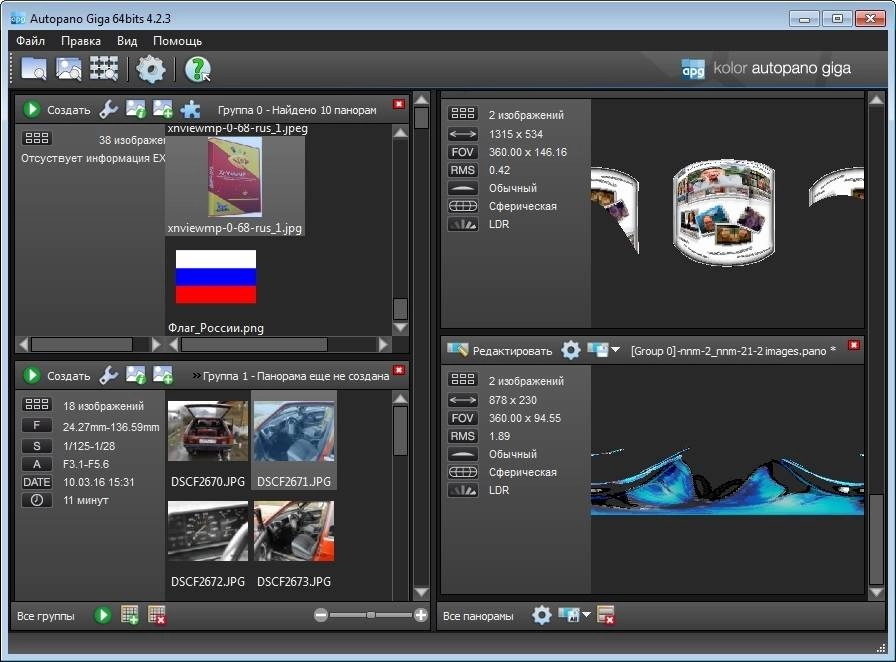
Task: Click Группа 0 thumbnails scroll down arrow
Action: 401,328
